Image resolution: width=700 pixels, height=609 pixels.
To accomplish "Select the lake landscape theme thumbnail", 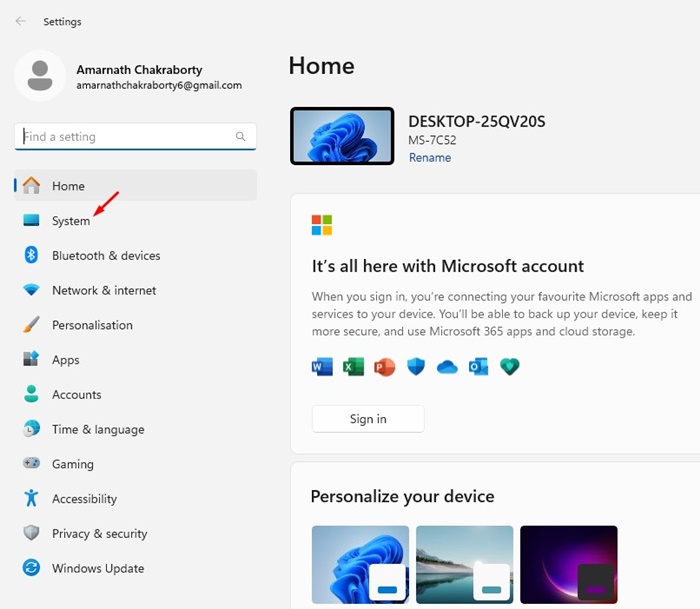I will 465,564.
